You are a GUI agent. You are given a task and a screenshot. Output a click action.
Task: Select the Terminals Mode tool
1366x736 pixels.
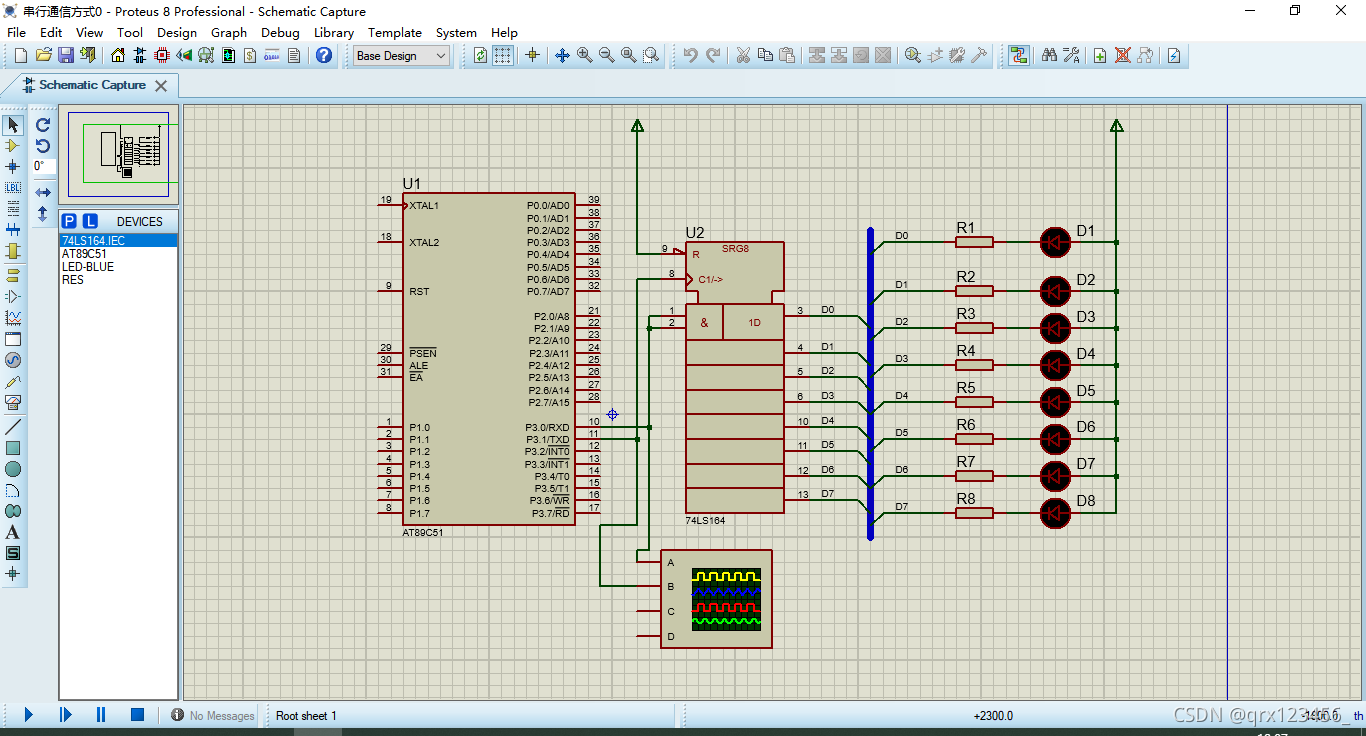[13, 275]
